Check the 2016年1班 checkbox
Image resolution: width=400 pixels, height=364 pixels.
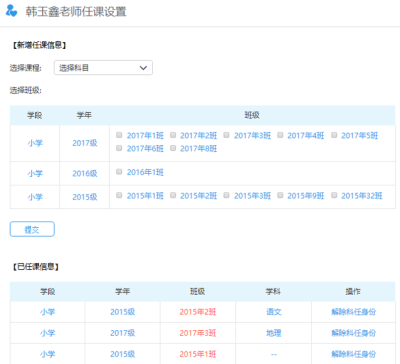[x=119, y=172]
